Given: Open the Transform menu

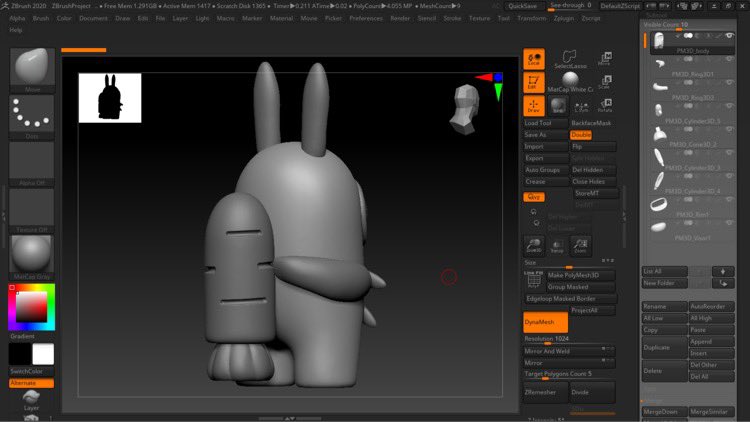Looking at the screenshot, I should coord(531,18).
